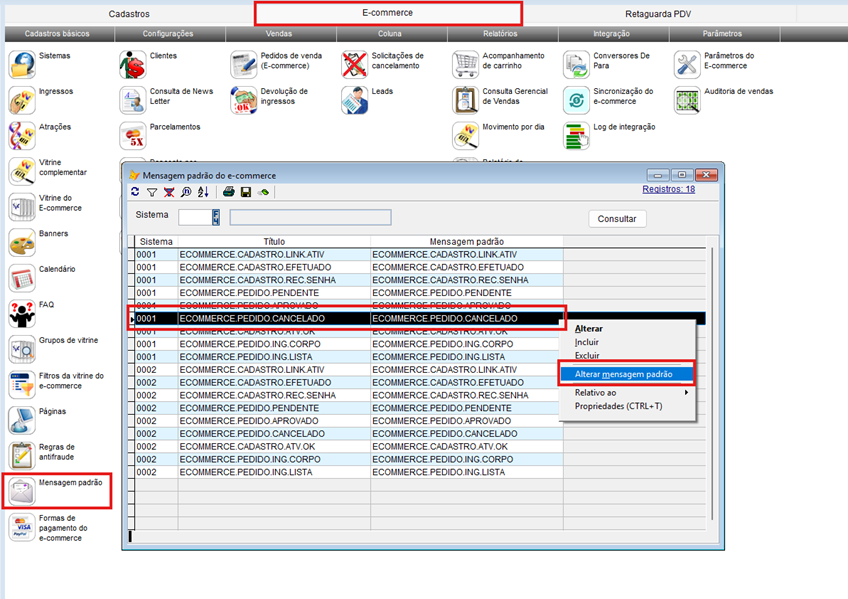
Task: Open the Sistema lookup F4 button
Action: [x=215, y=217]
